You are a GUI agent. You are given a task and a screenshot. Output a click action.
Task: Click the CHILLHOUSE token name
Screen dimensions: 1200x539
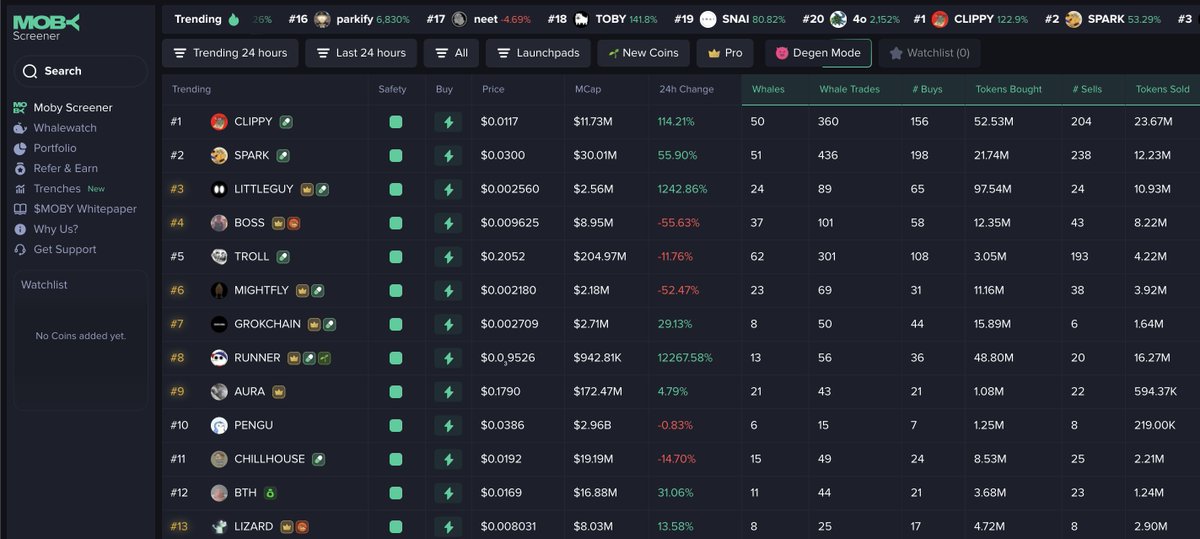click(269, 459)
